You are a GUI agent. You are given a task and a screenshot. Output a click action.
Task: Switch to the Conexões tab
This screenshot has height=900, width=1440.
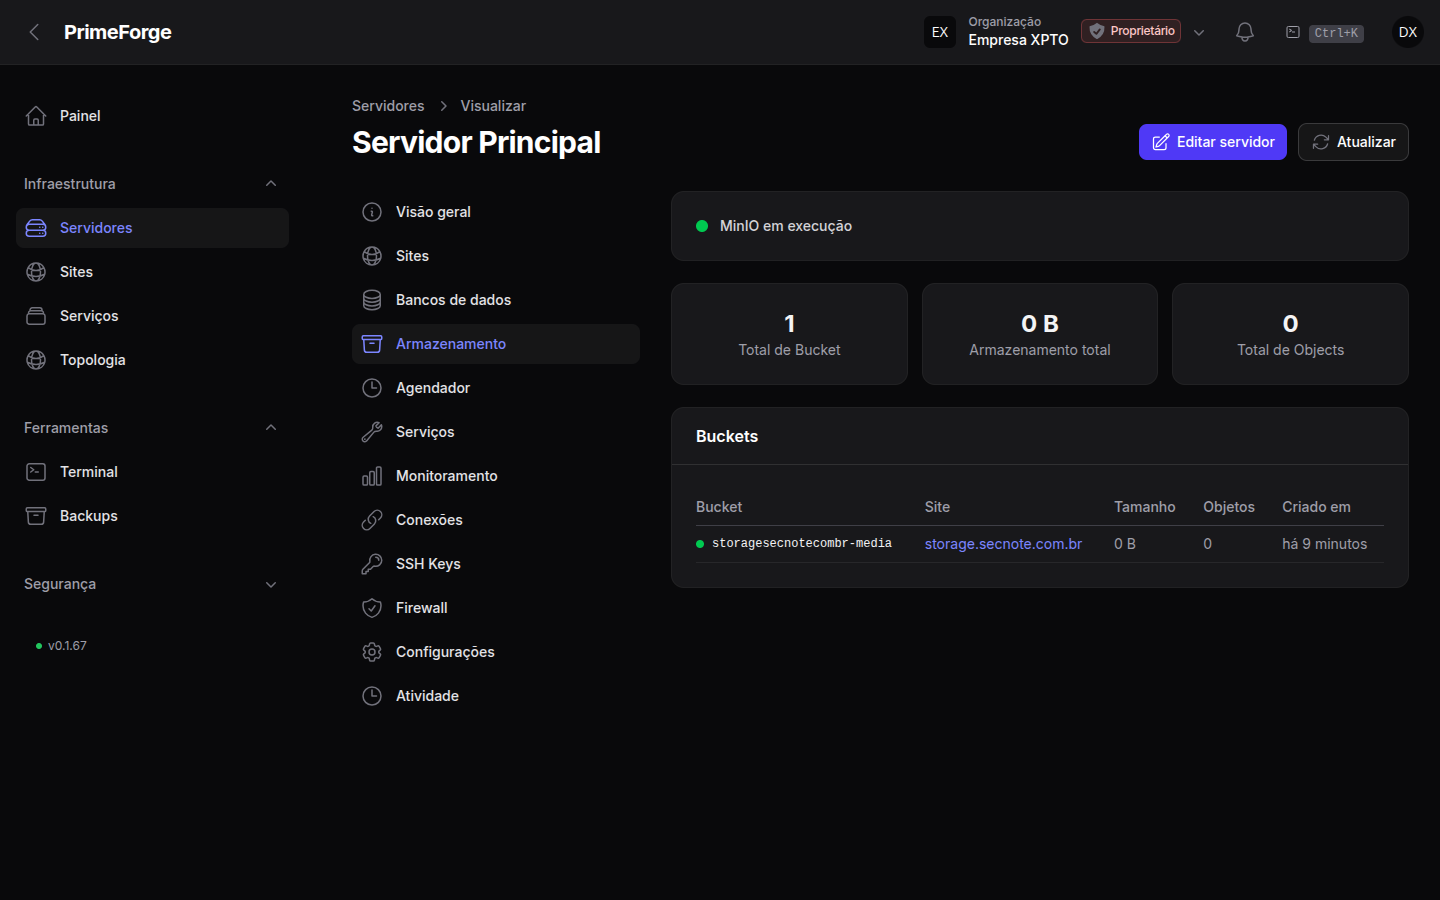click(x=496, y=520)
